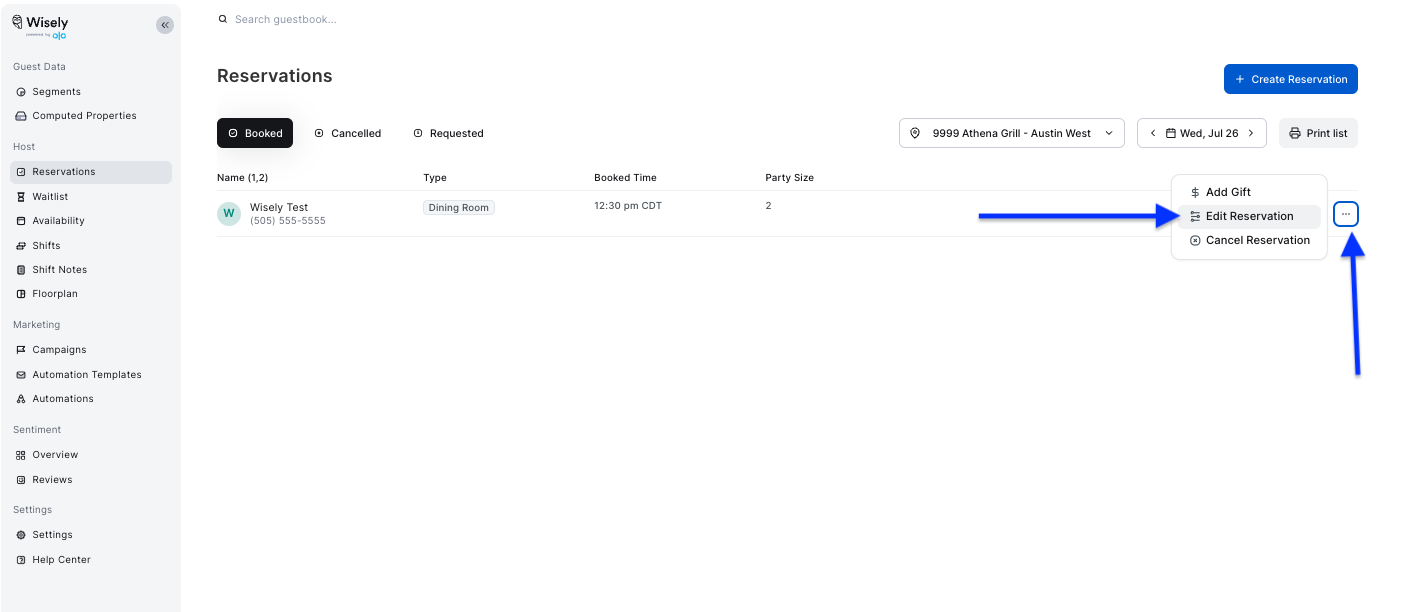This screenshot has width=1414, height=612.
Task: Click the Wisely logo
Action: point(40,27)
